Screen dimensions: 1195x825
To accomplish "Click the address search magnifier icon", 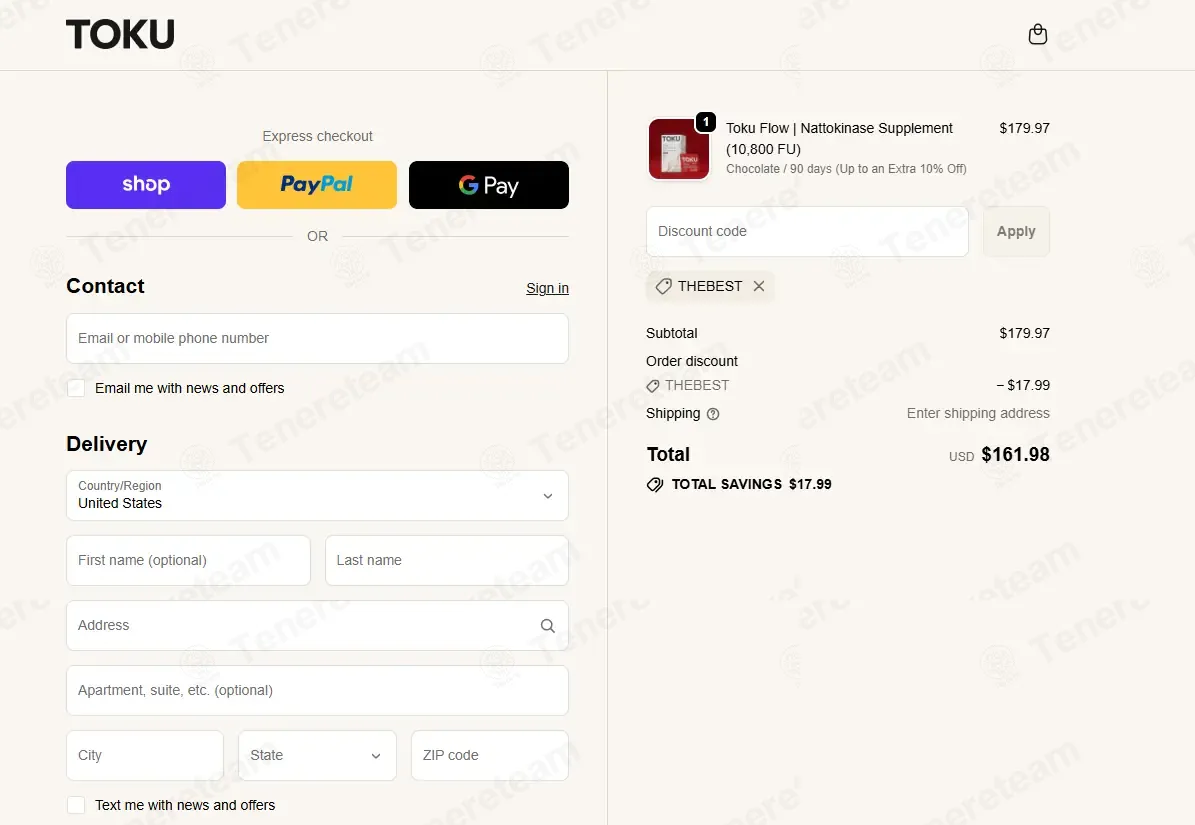I will point(547,625).
